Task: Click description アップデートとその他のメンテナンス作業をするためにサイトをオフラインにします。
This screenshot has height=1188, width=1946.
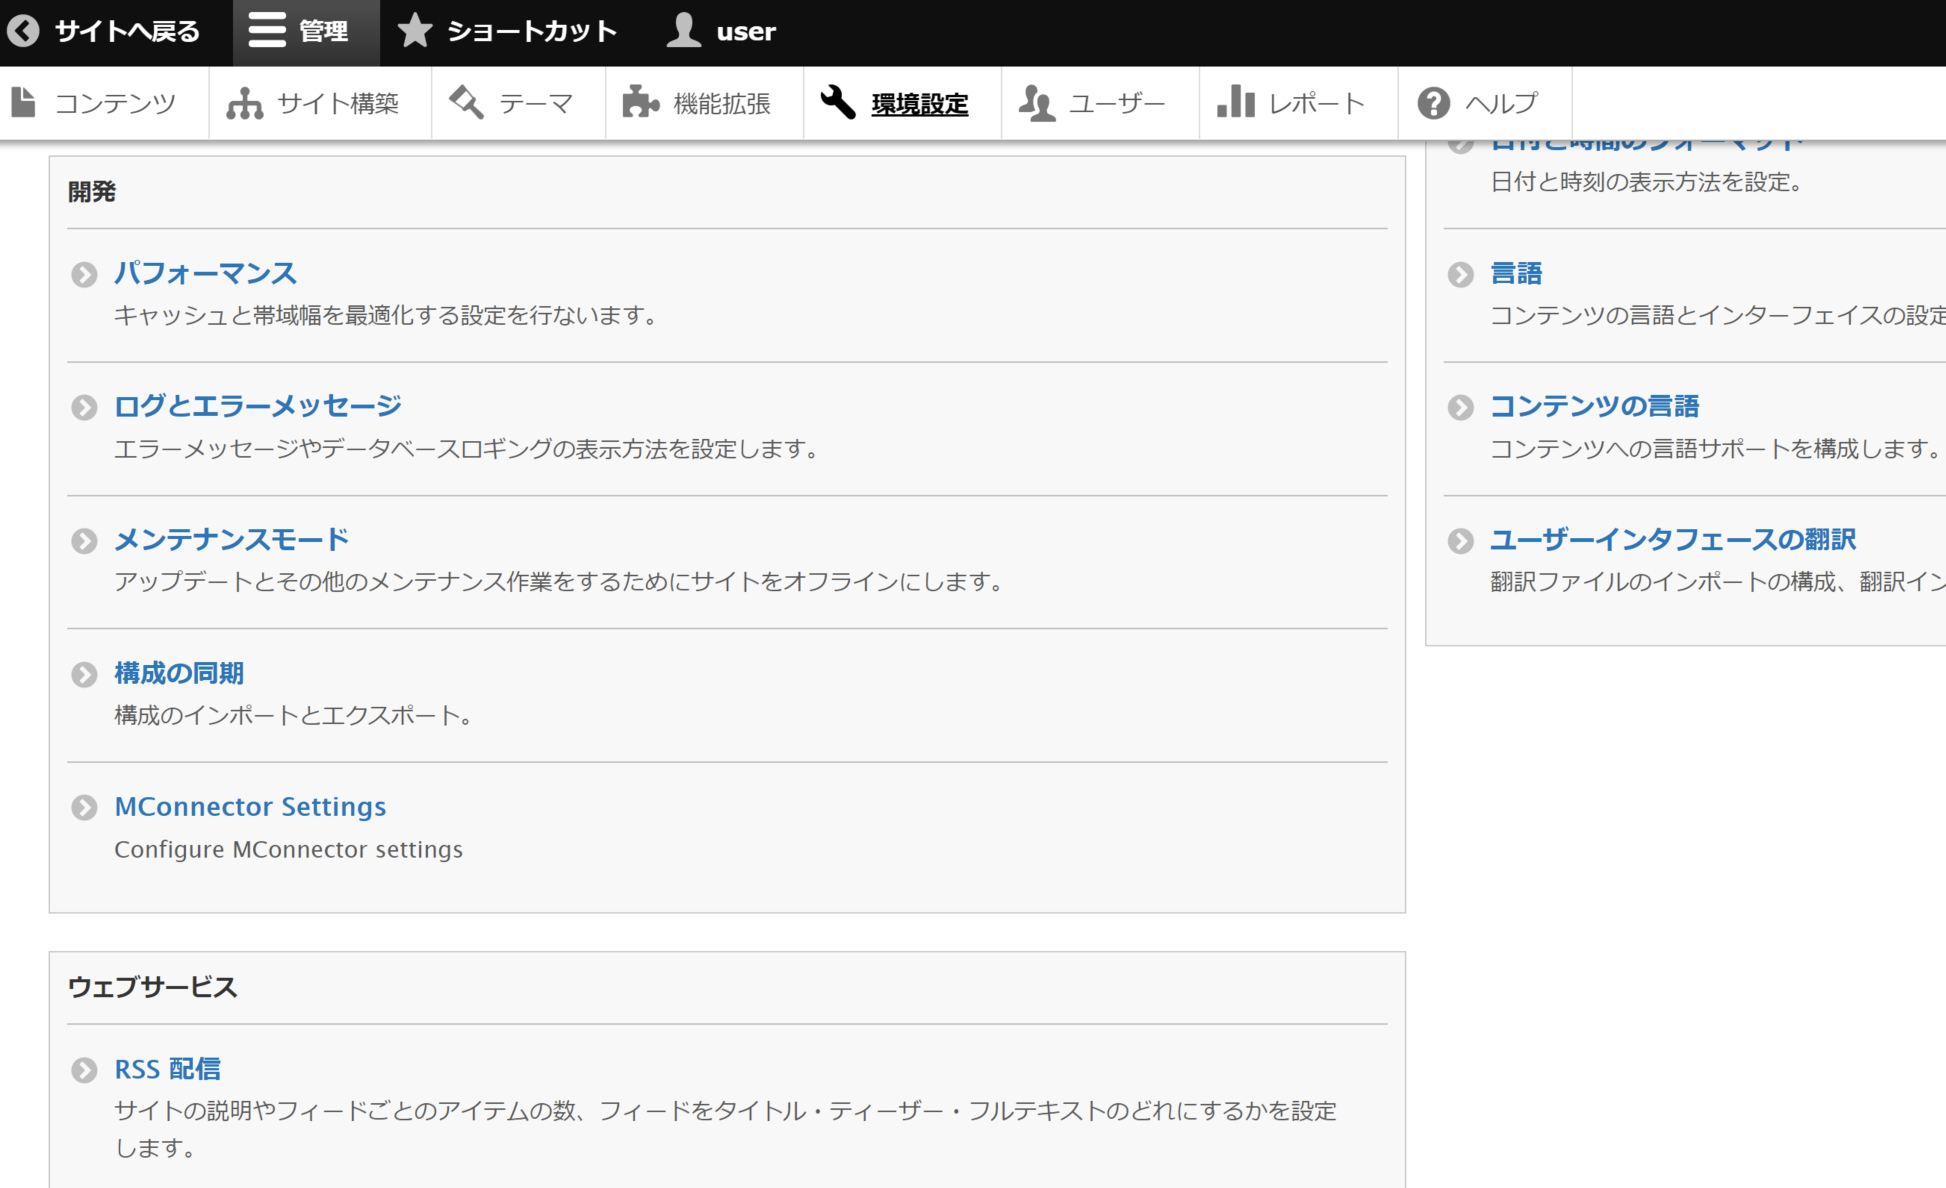Action: coord(559,581)
